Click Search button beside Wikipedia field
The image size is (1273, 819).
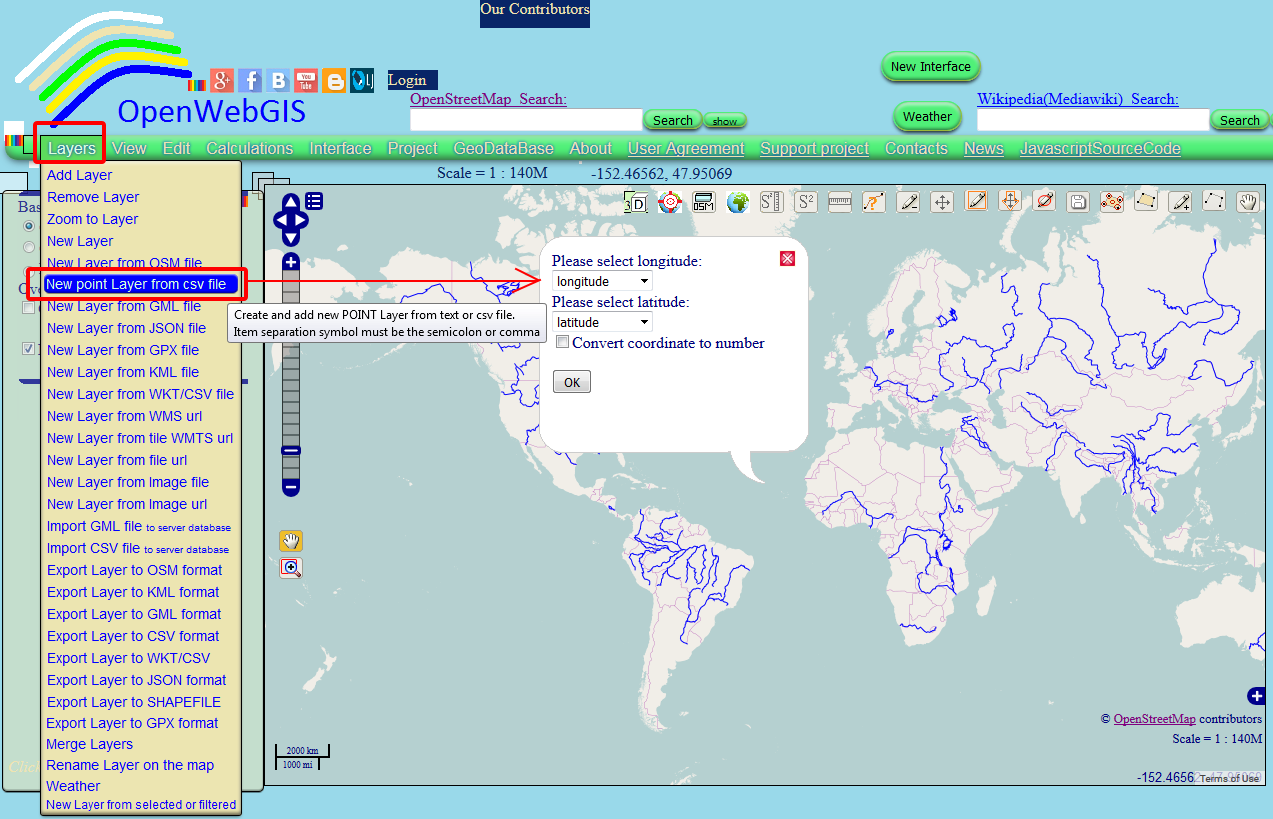pos(1240,120)
